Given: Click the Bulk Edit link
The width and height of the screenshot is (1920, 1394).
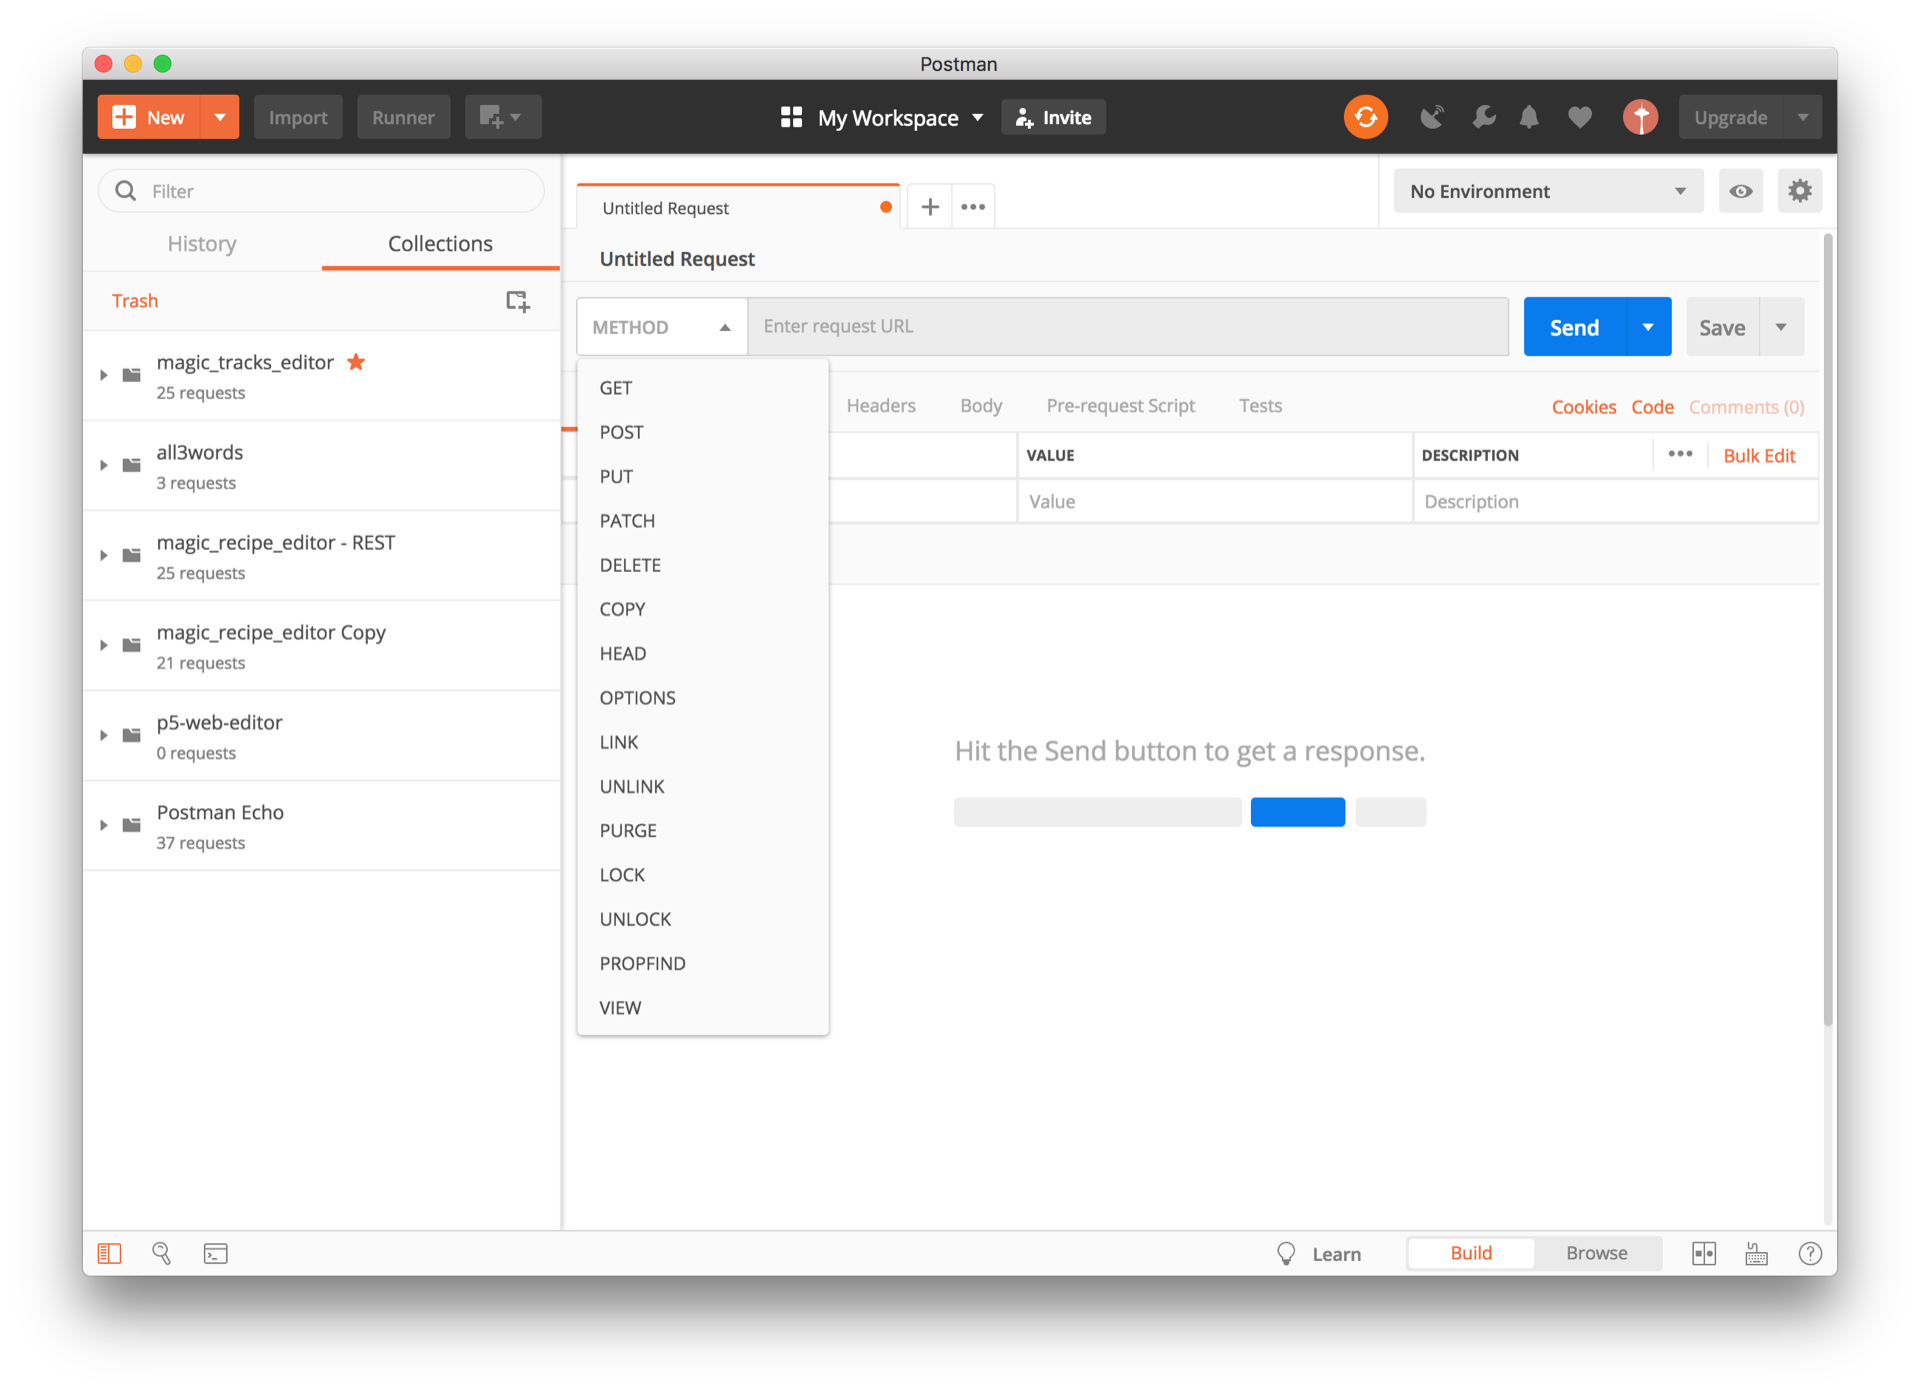Looking at the screenshot, I should [x=1759, y=455].
